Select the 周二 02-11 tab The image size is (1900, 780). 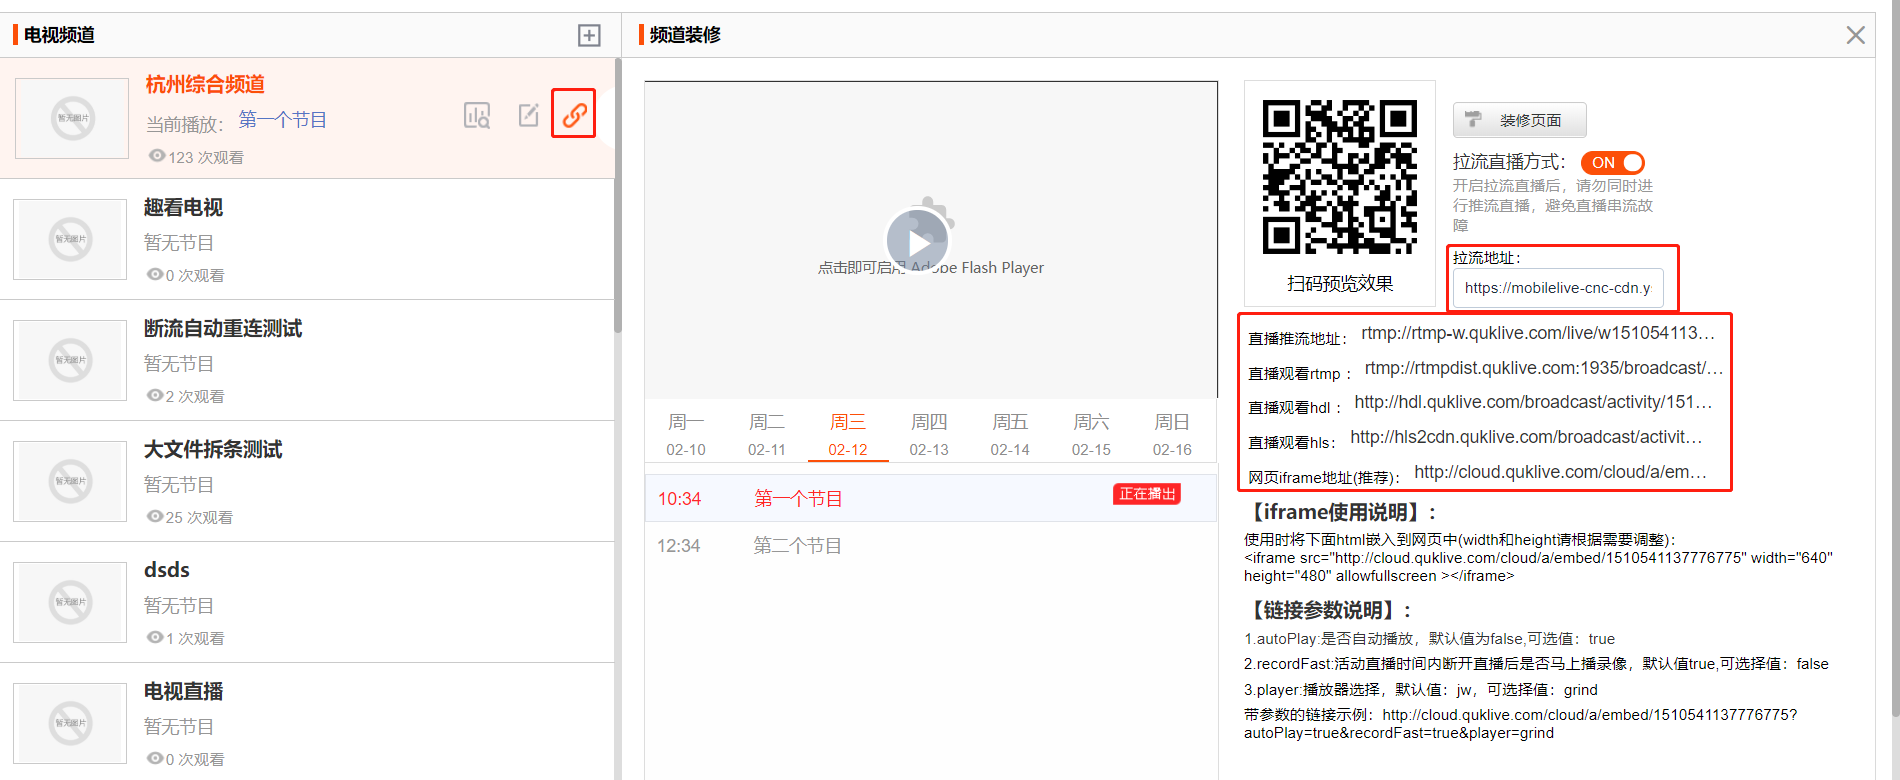pos(767,435)
